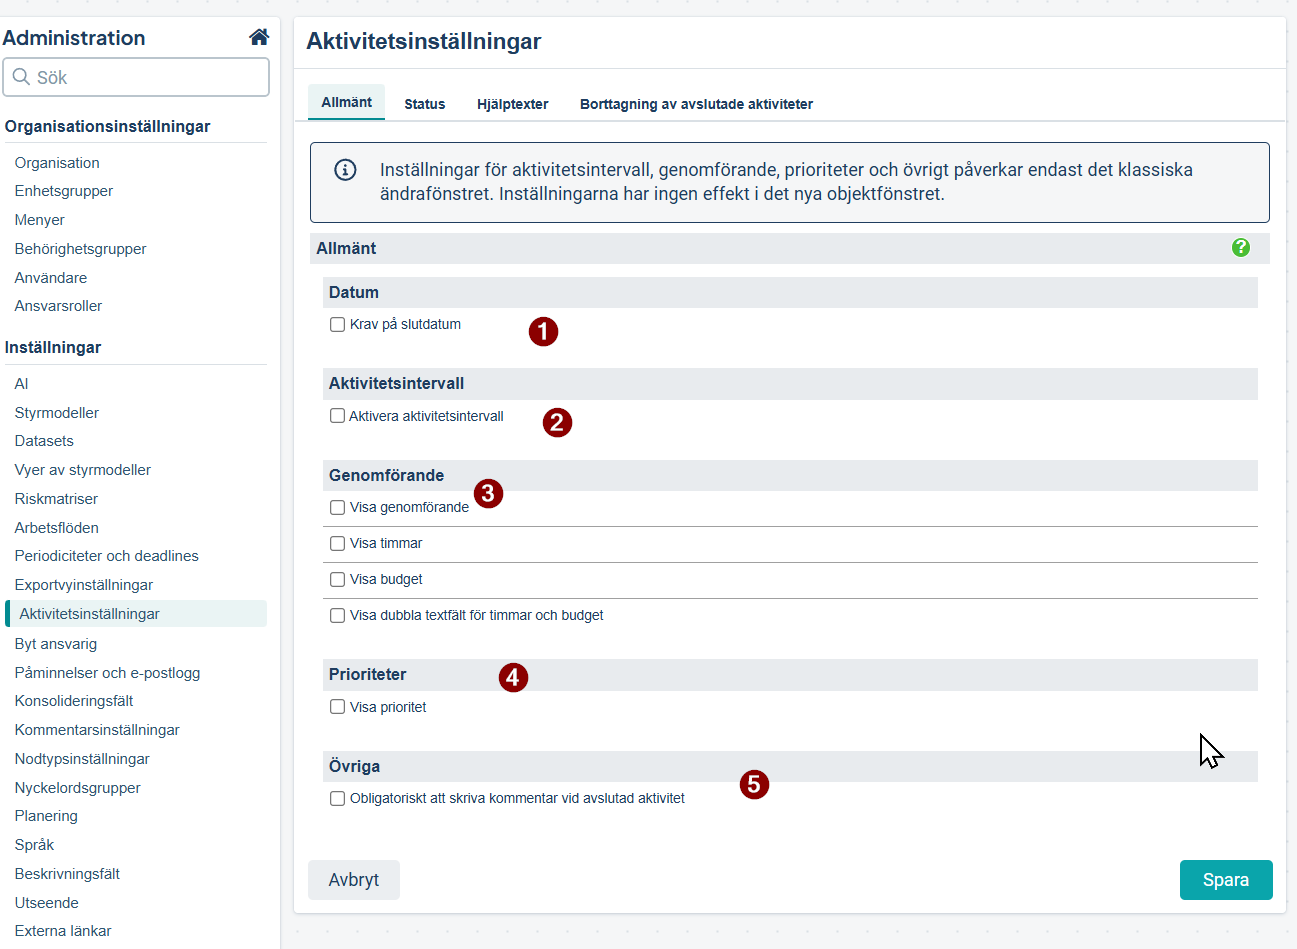The width and height of the screenshot is (1297, 949).
Task: Check the Visa budget option
Action: pyautogui.click(x=338, y=579)
